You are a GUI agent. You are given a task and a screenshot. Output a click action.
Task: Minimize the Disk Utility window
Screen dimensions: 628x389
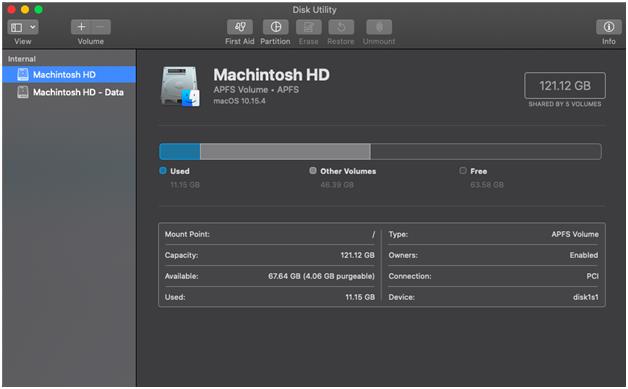click(x=25, y=9)
